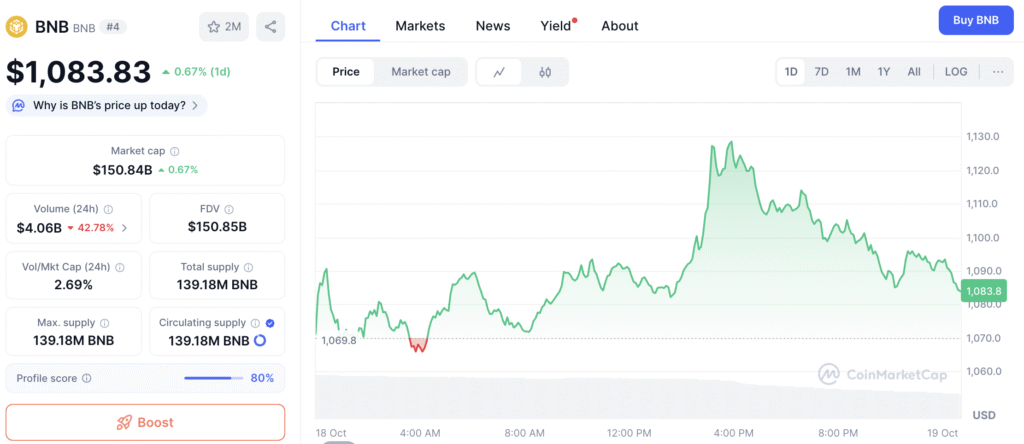Enable LOG scale on chart
This screenshot has width=1024, height=444.
(955, 72)
